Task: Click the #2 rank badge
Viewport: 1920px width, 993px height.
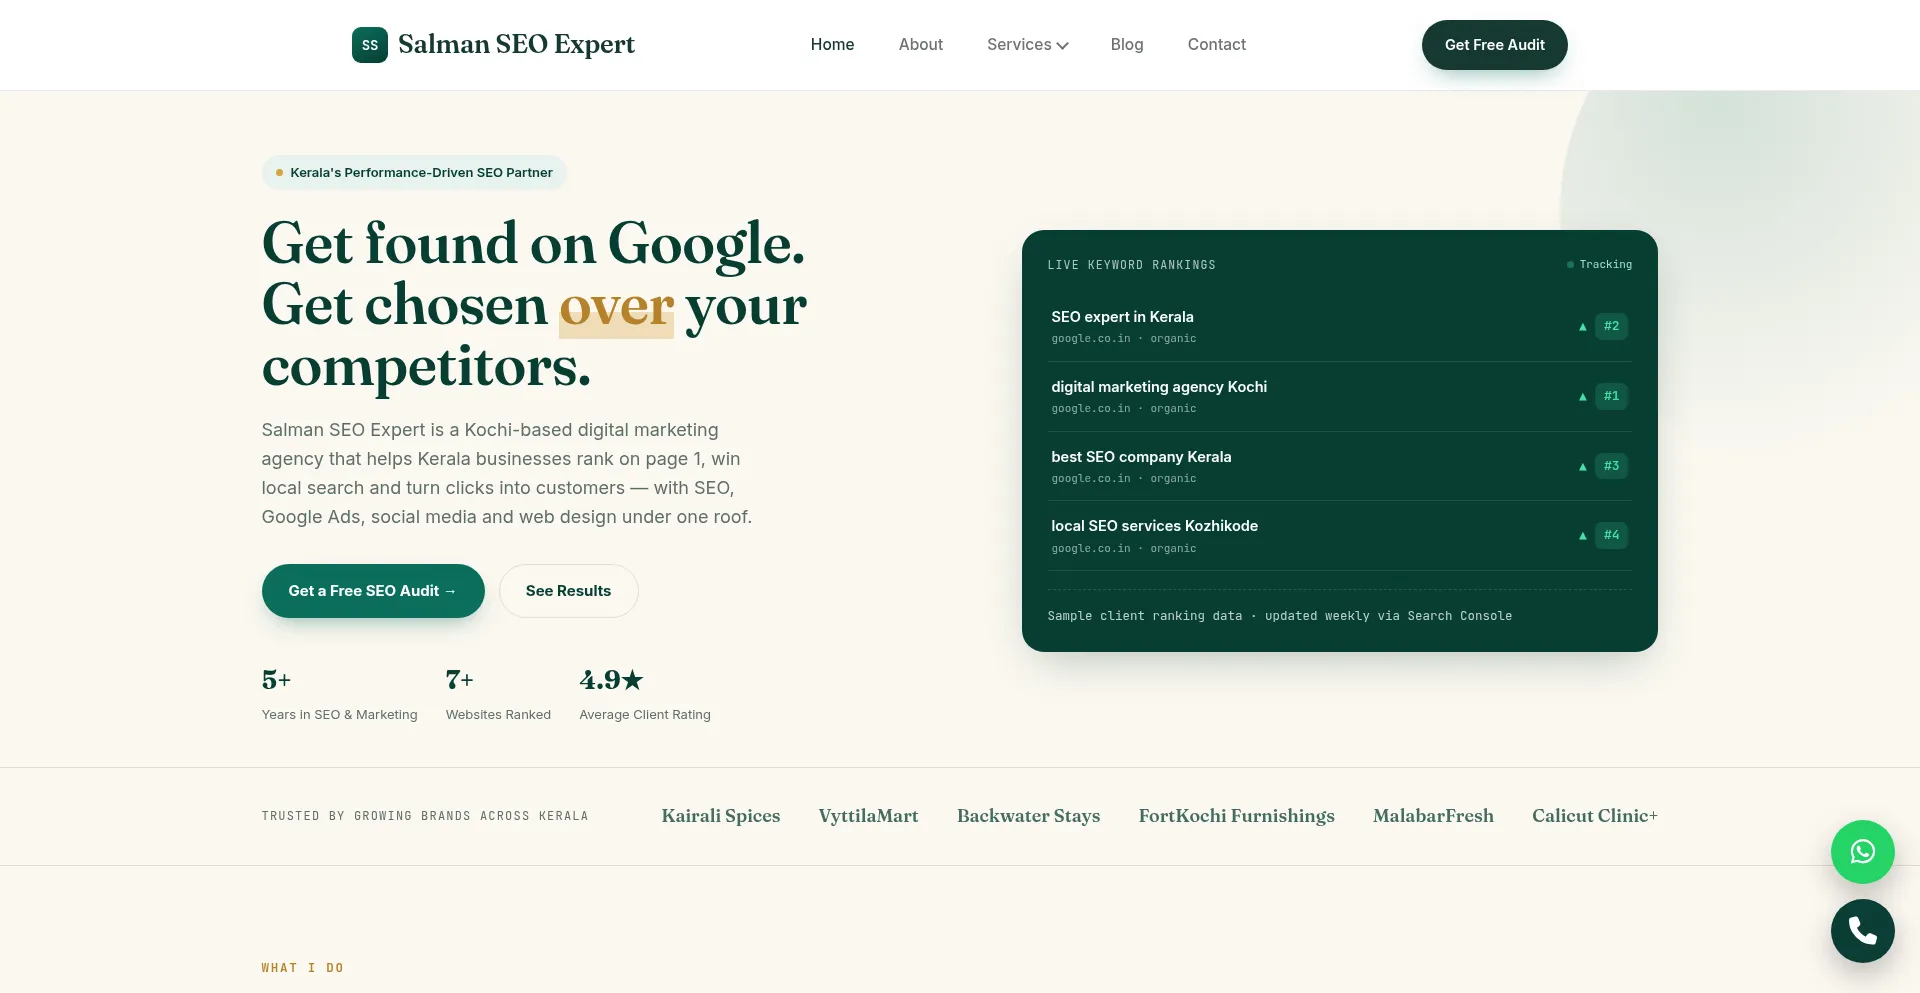Action: [x=1611, y=326]
